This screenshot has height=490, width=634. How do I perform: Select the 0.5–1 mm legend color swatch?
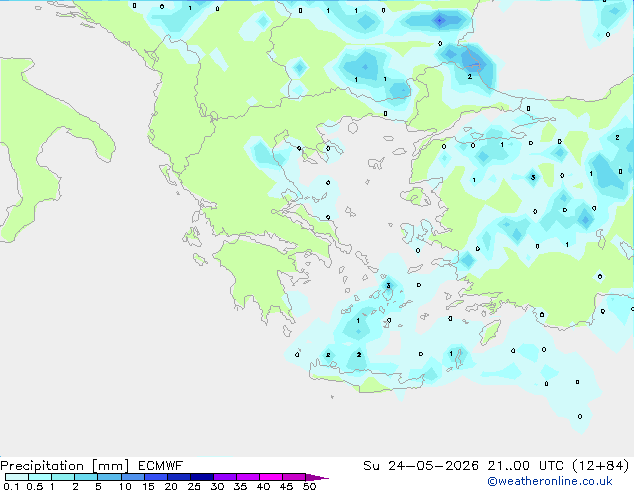[x=40, y=477]
